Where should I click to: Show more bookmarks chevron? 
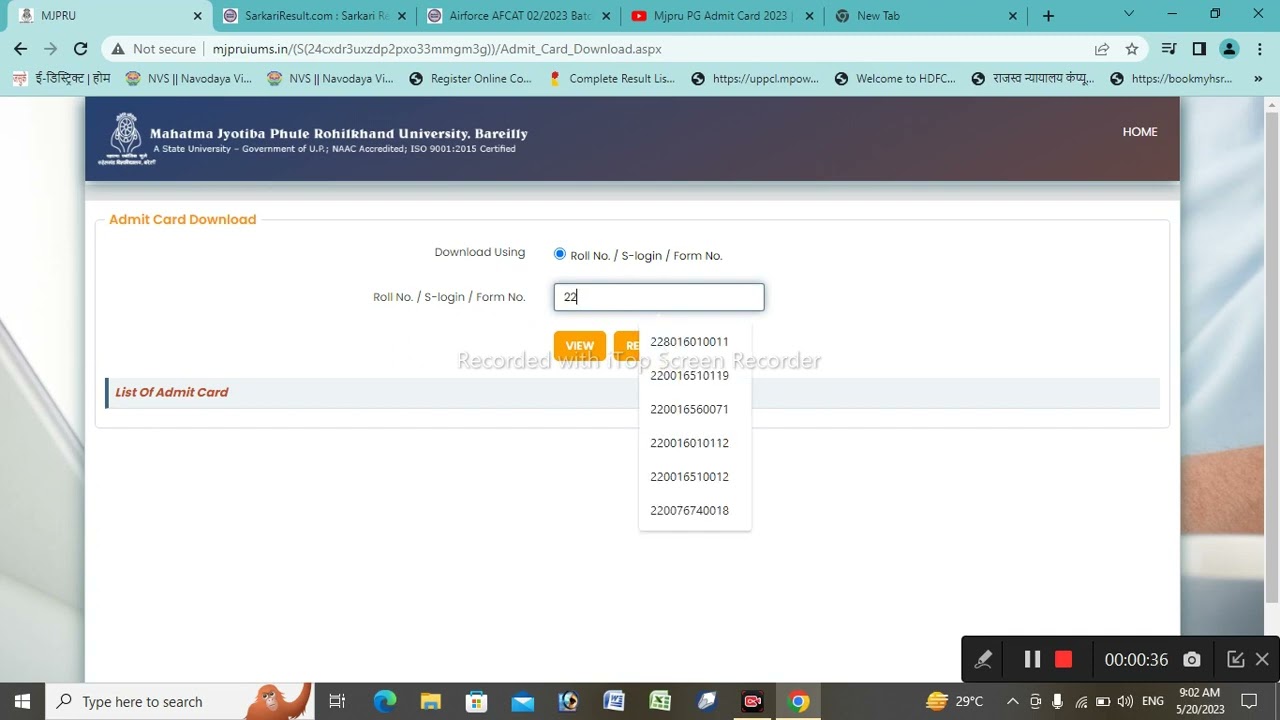(1259, 78)
